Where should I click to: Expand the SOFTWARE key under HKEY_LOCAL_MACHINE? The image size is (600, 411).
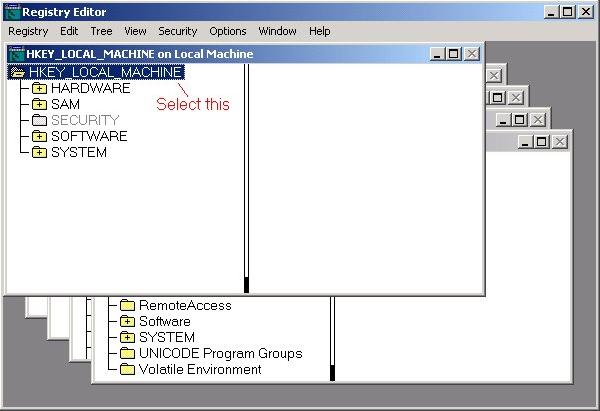pos(39,137)
